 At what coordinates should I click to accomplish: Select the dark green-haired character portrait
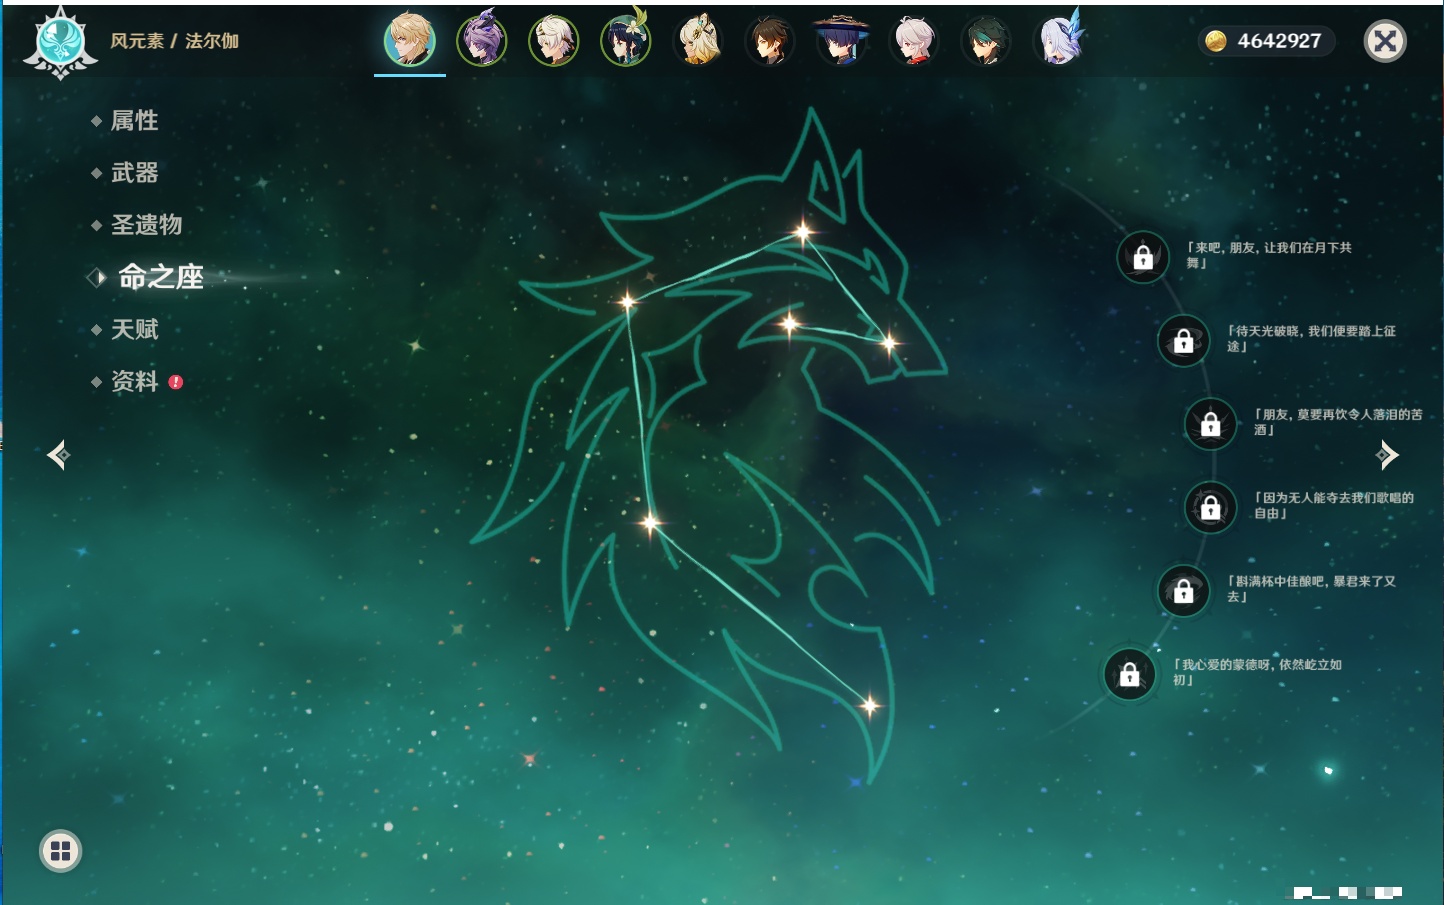[x=986, y=40]
